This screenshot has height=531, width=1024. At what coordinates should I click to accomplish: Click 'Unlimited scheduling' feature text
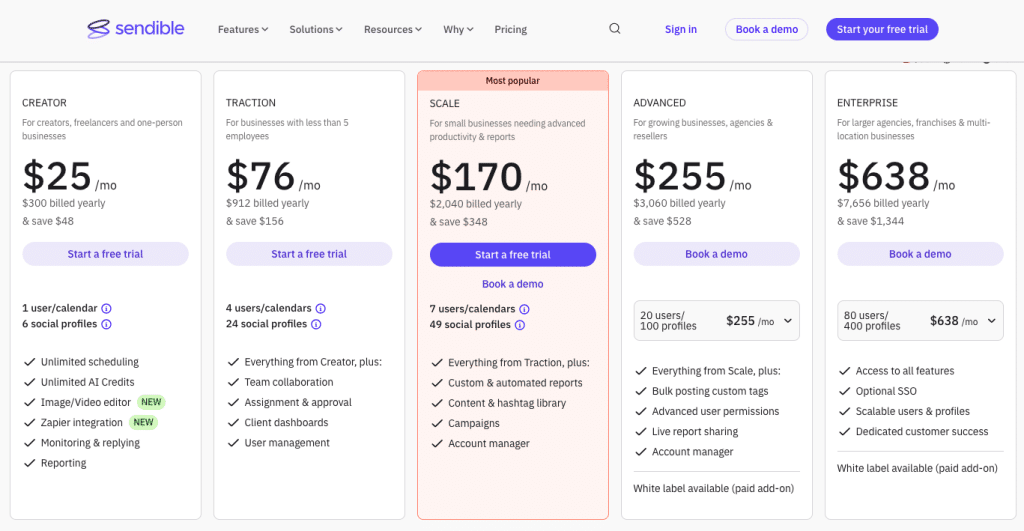point(89,362)
